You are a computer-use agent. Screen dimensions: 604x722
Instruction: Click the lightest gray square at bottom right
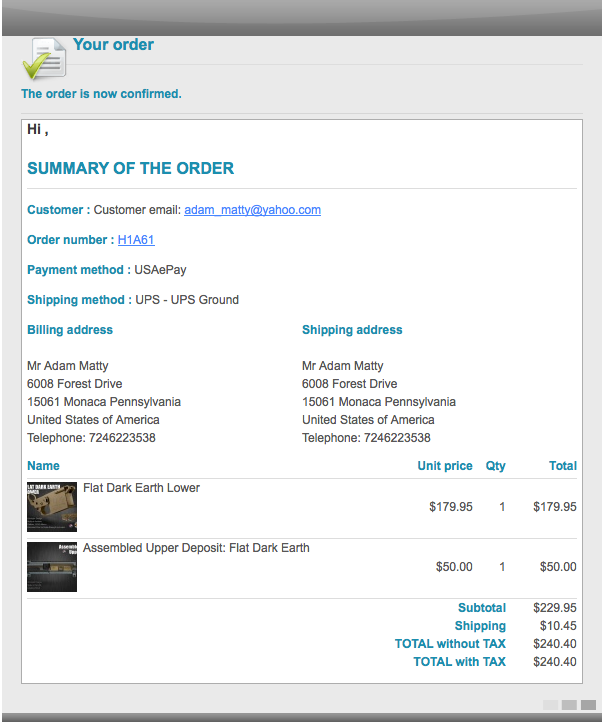tap(550, 705)
